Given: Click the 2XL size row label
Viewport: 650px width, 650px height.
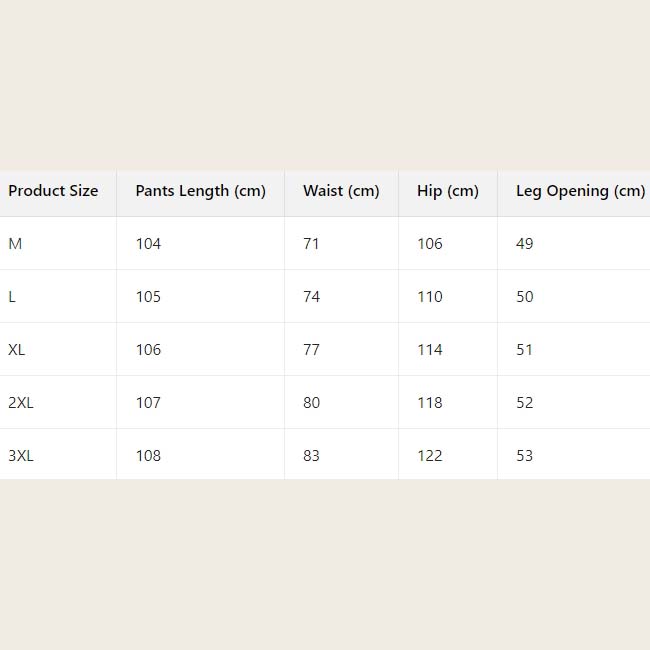Looking at the screenshot, I should tap(21, 403).
